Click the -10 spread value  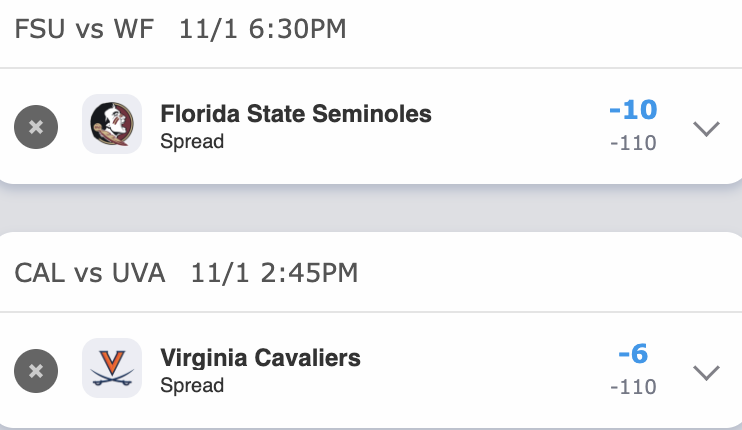coord(633,109)
